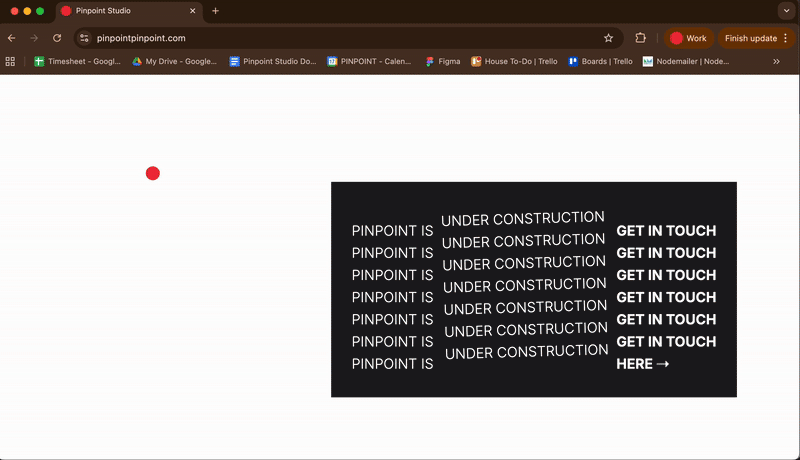Viewport: 800px width, 460px height.
Task: Close the Pinpoint Studio tab
Action: tap(191, 11)
